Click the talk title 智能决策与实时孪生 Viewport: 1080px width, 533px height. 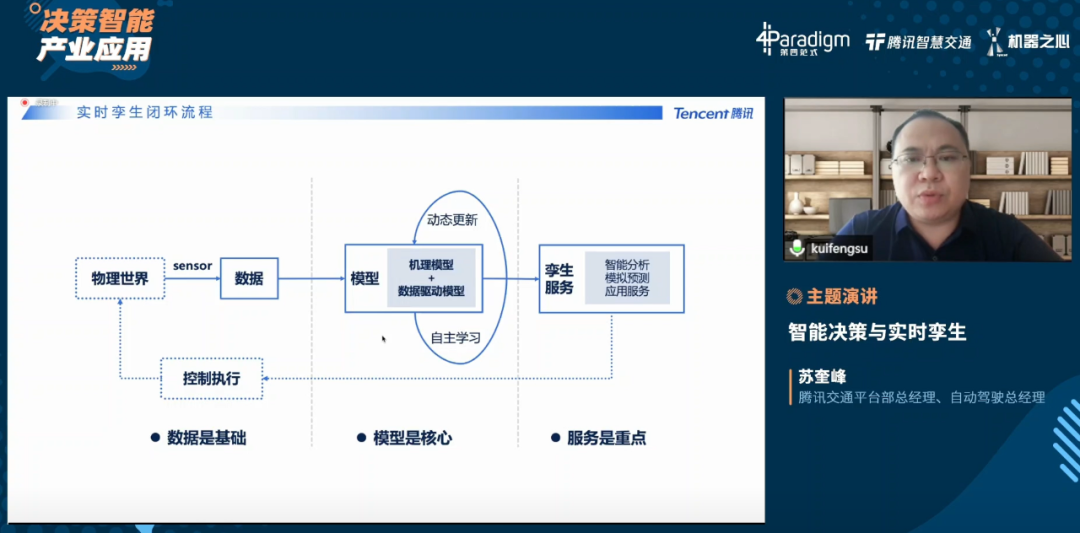[x=878, y=333]
